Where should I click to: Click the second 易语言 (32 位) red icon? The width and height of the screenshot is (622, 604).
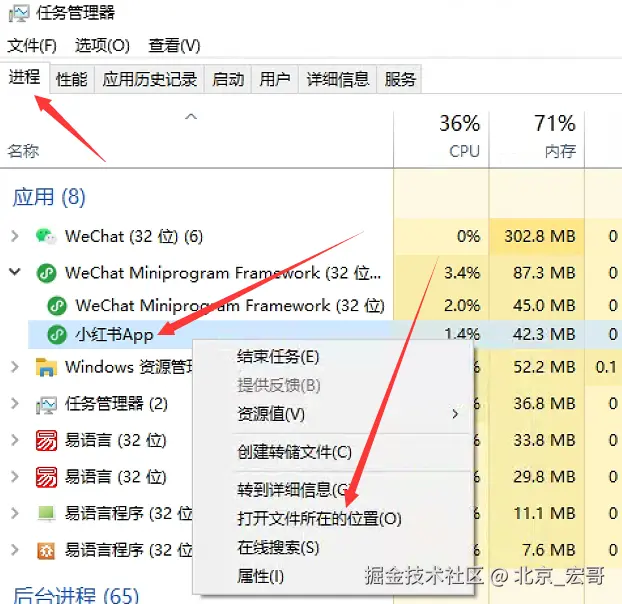tap(46, 477)
